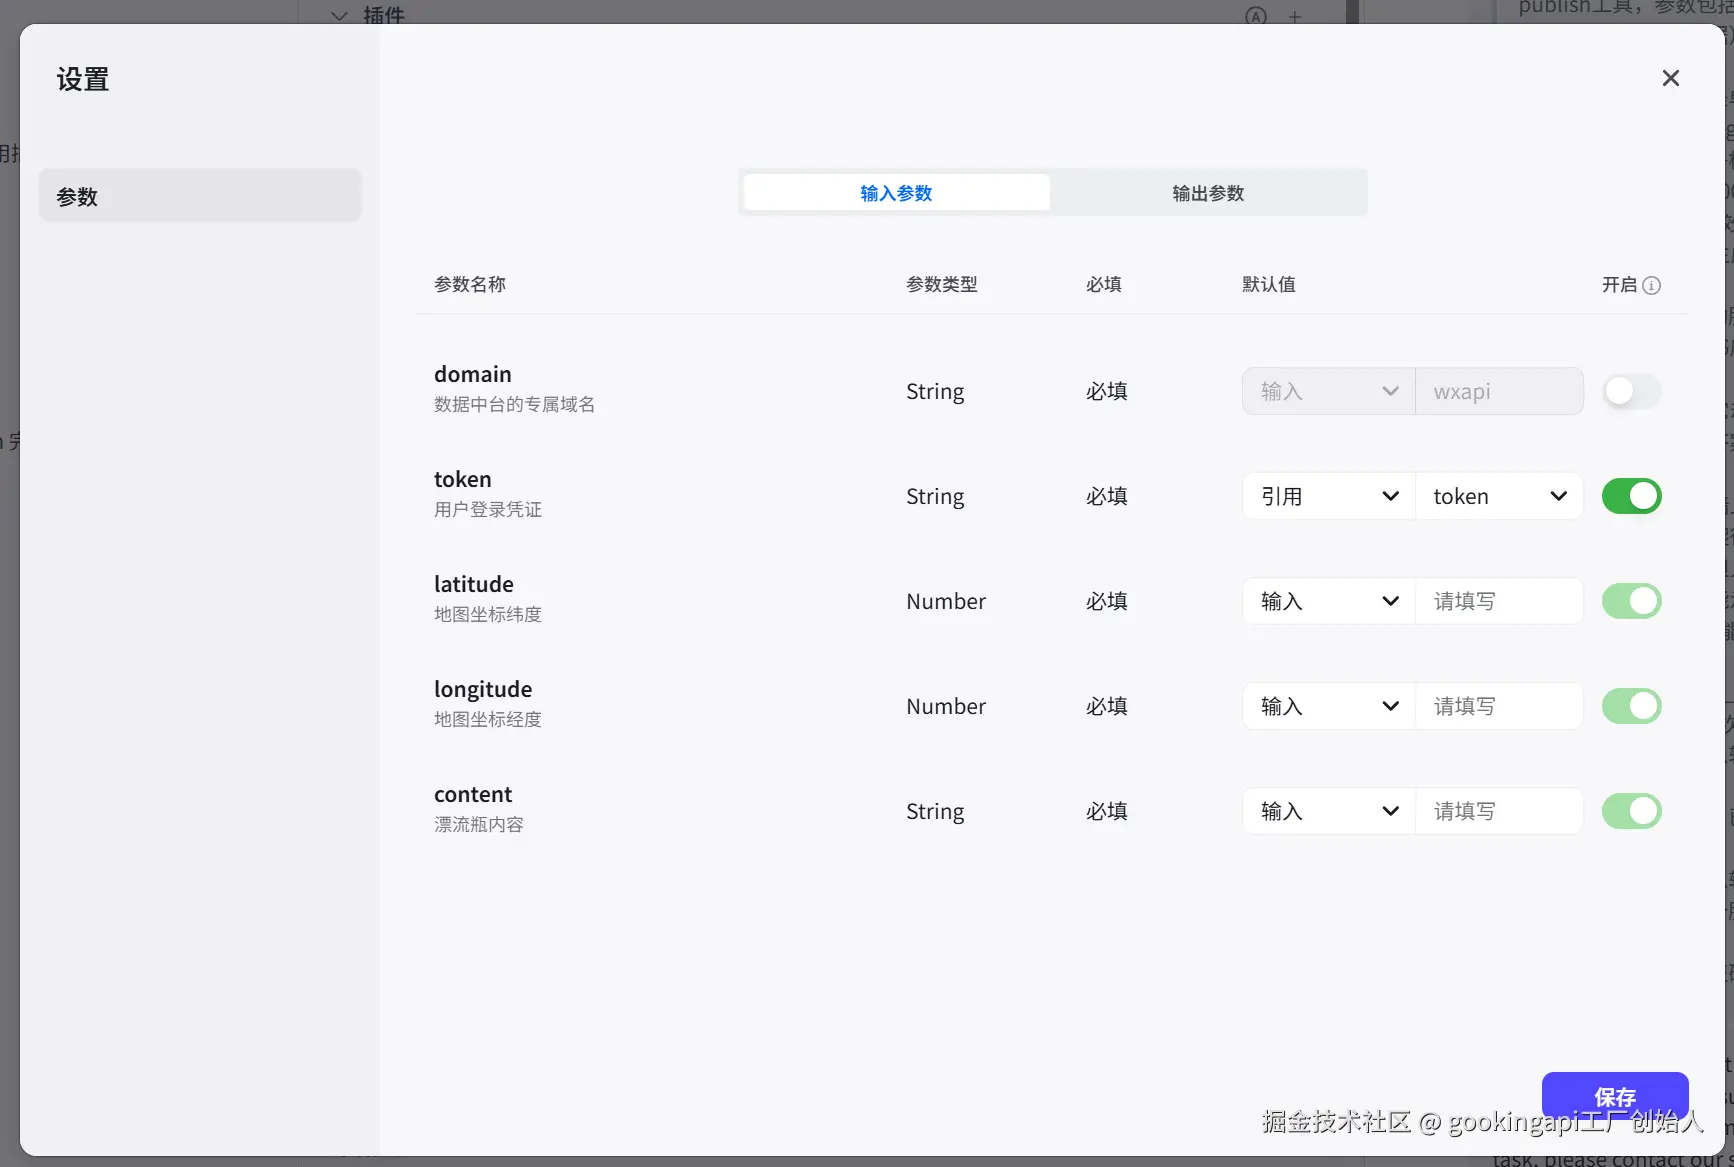The height and width of the screenshot is (1167, 1734).
Task: Toggle the latitude parameter switch
Action: [1631, 601]
